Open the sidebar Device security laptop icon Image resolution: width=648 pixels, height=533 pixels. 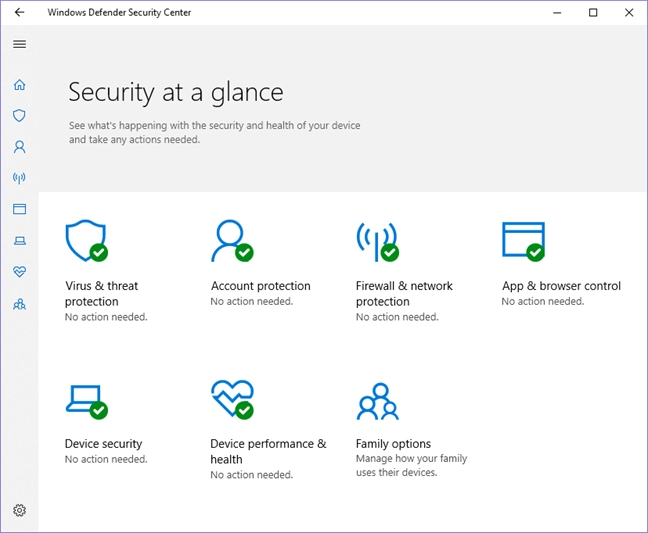19,240
